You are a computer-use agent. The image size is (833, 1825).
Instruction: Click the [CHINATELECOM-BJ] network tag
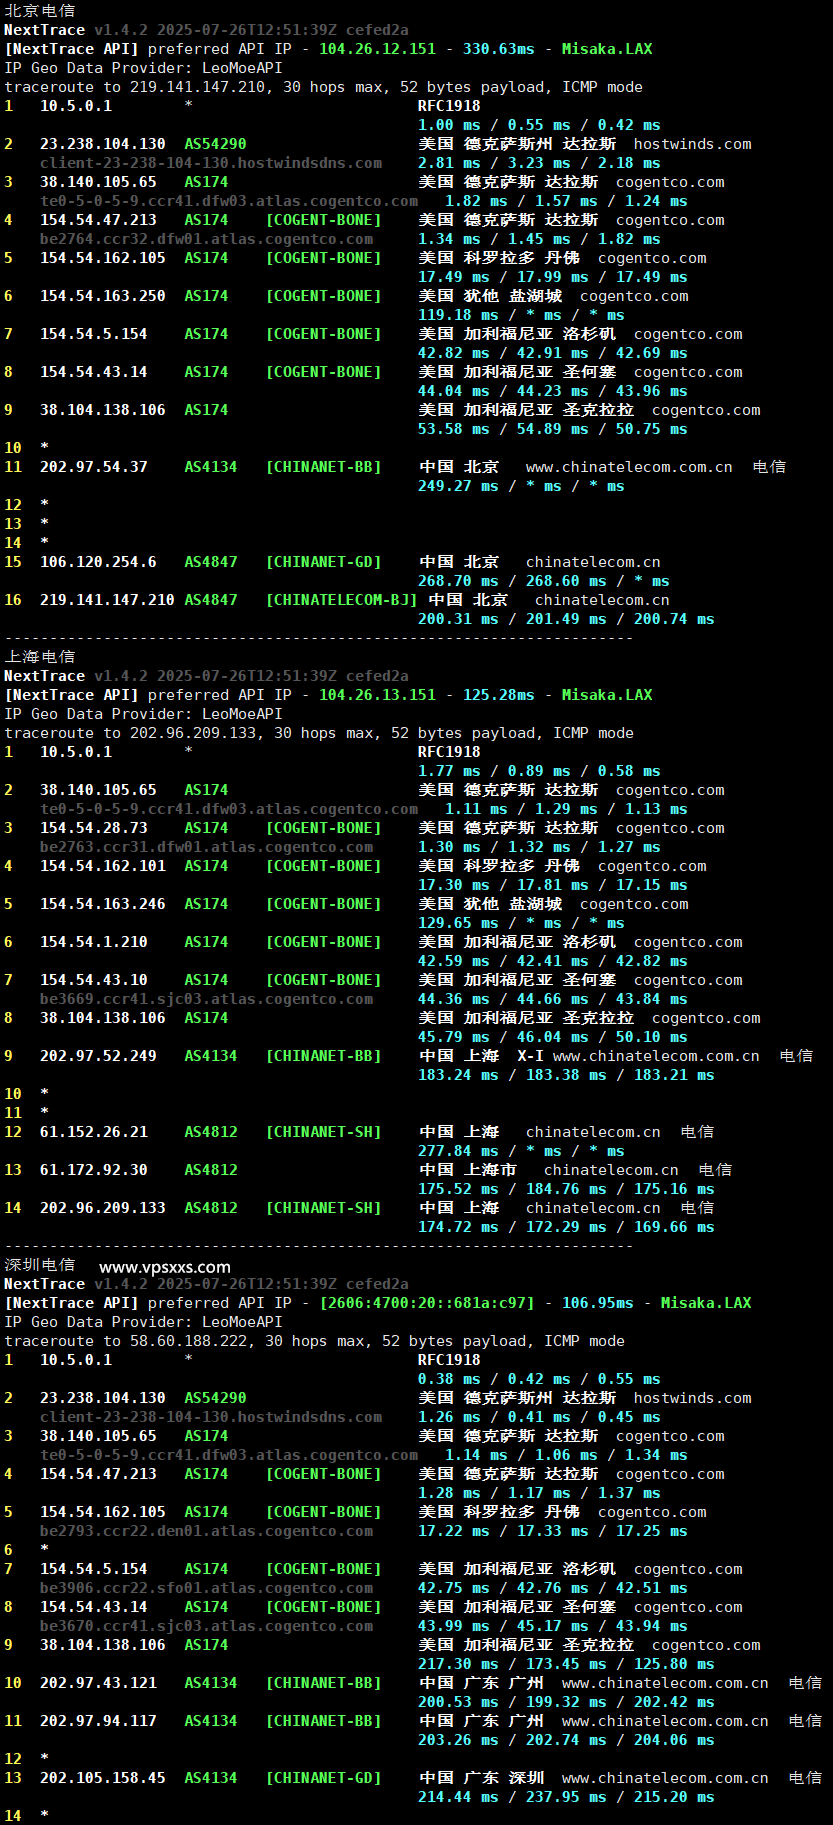pos(341,600)
